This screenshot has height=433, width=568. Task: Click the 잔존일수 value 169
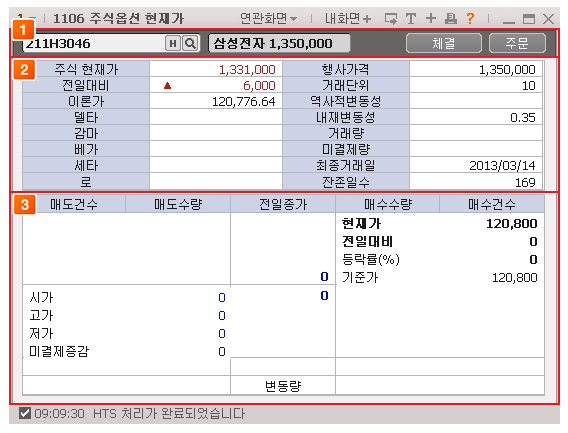(525, 182)
